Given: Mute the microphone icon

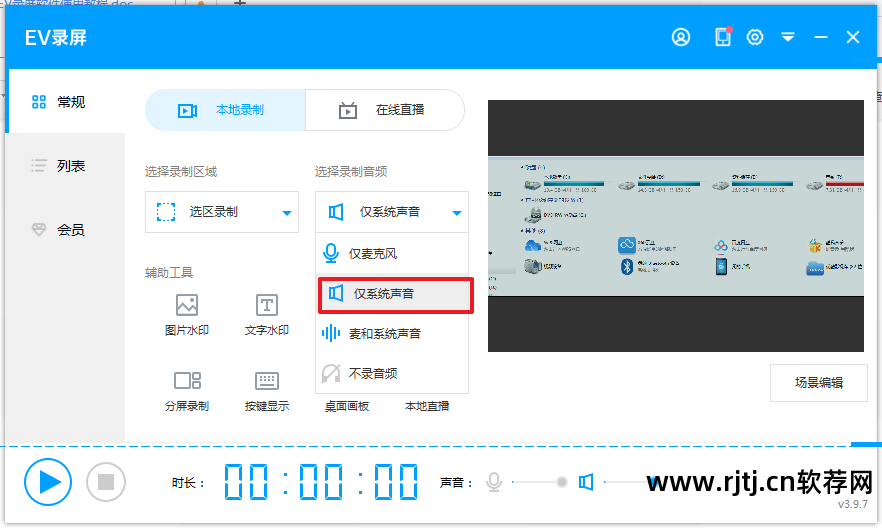Looking at the screenshot, I should (494, 482).
